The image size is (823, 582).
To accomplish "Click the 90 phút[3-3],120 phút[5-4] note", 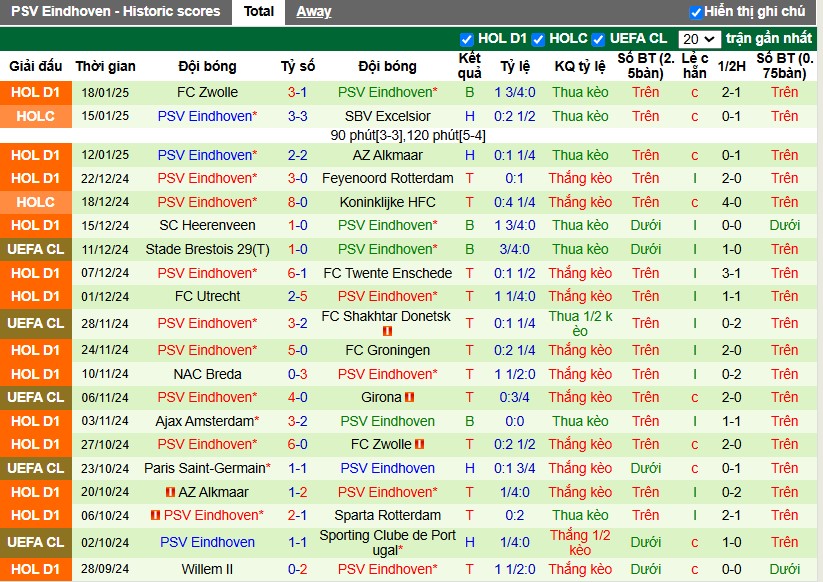I will (408, 135).
